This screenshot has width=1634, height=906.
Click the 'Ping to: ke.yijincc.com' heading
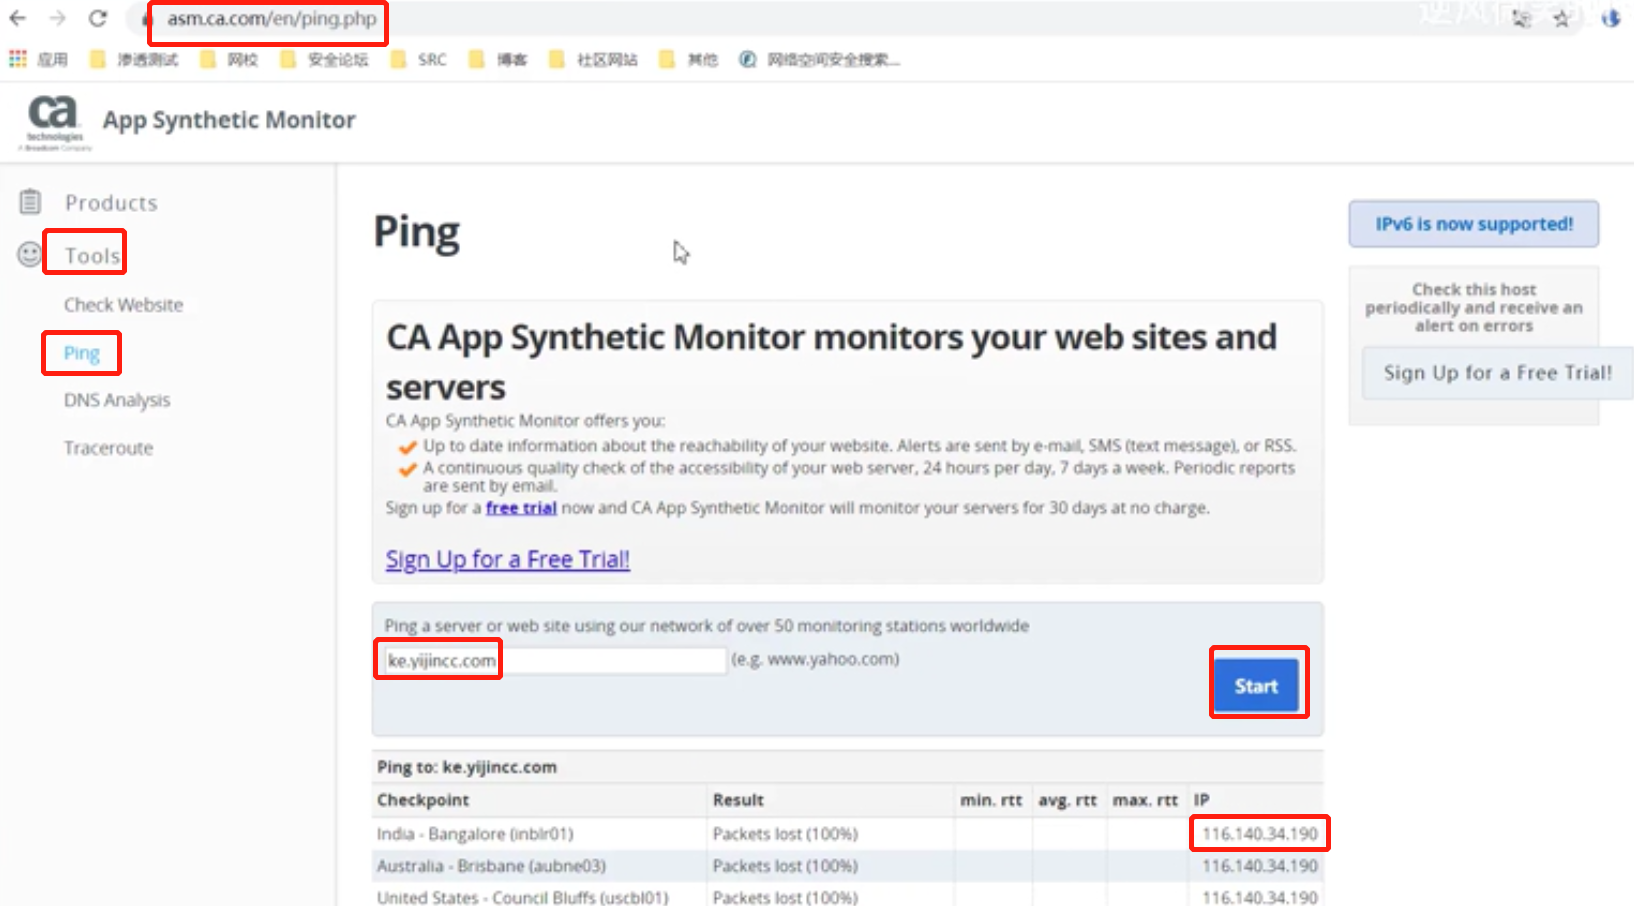[x=467, y=767]
